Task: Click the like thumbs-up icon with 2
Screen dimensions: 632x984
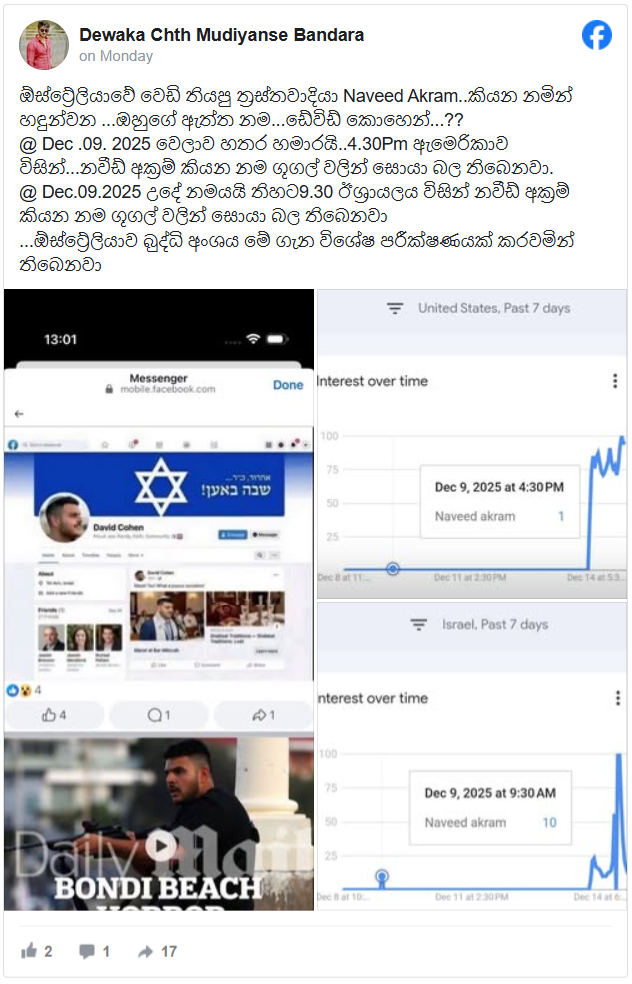Action: pos(29,951)
